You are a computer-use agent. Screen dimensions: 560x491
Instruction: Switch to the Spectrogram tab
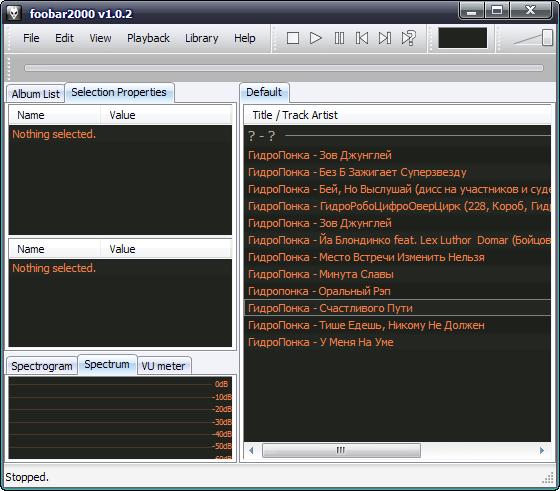42,366
